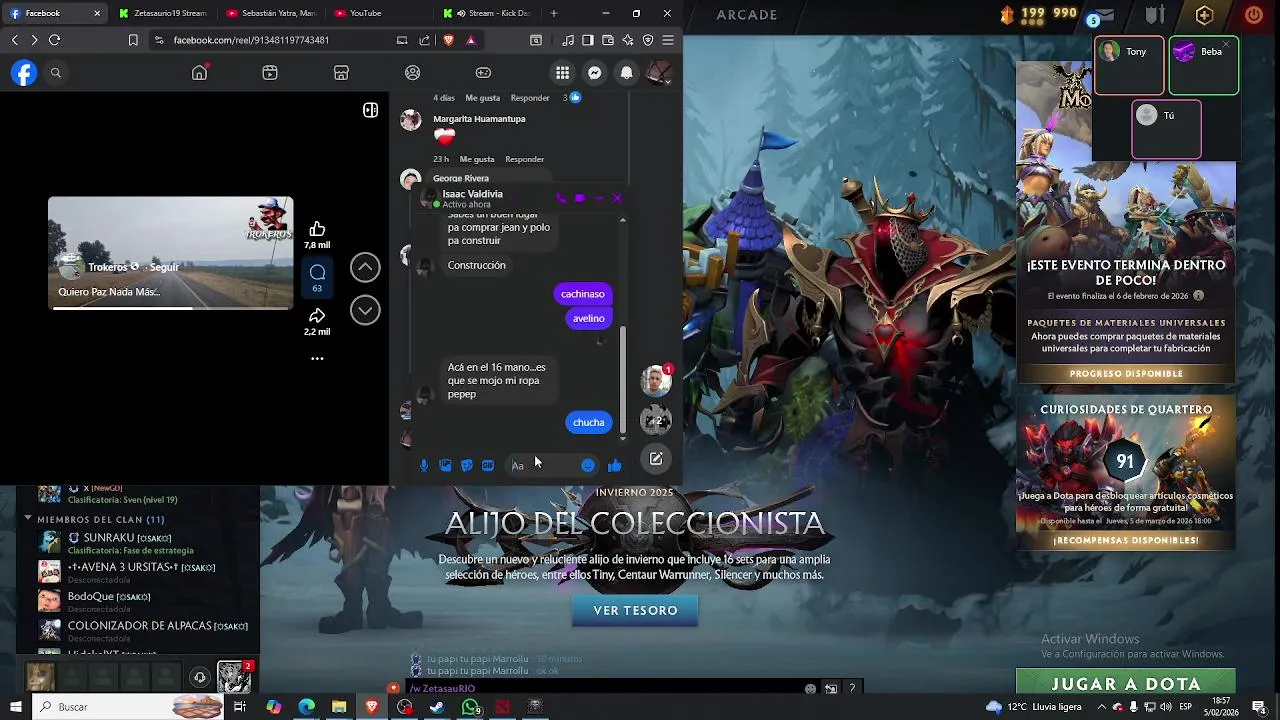Start voice call with Isaac Valdivia

(560, 198)
